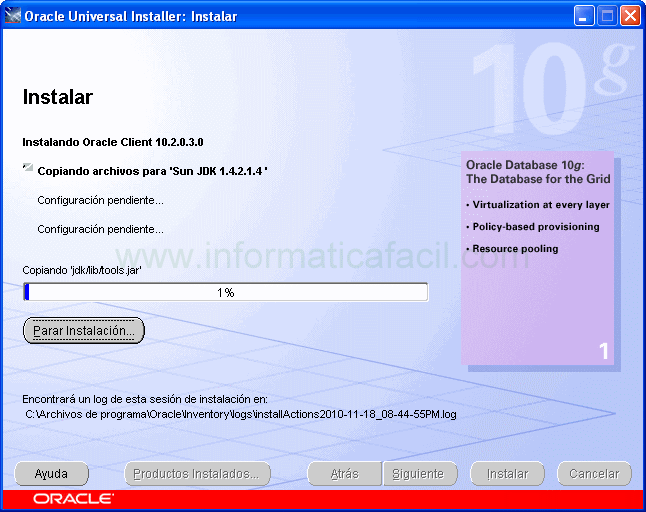Viewport: 646px width, 512px height.
Task: Close the Oracle Universal Installer window
Action: click(x=630, y=16)
